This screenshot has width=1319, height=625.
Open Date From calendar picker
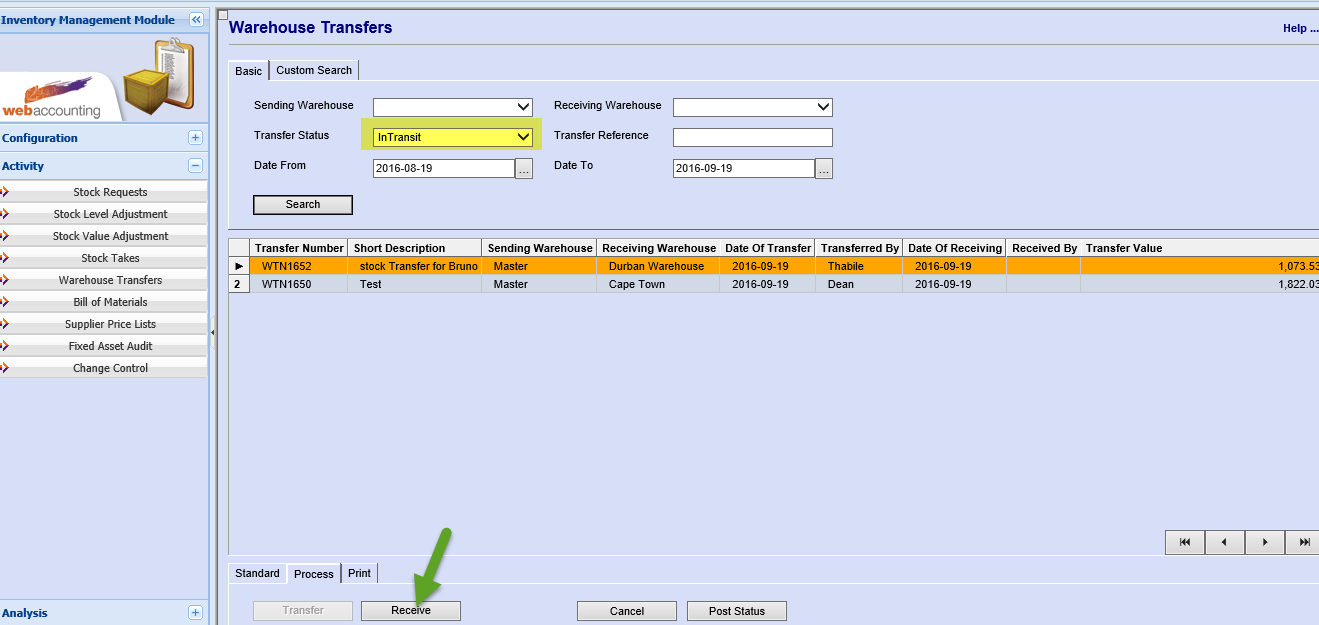[524, 169]
